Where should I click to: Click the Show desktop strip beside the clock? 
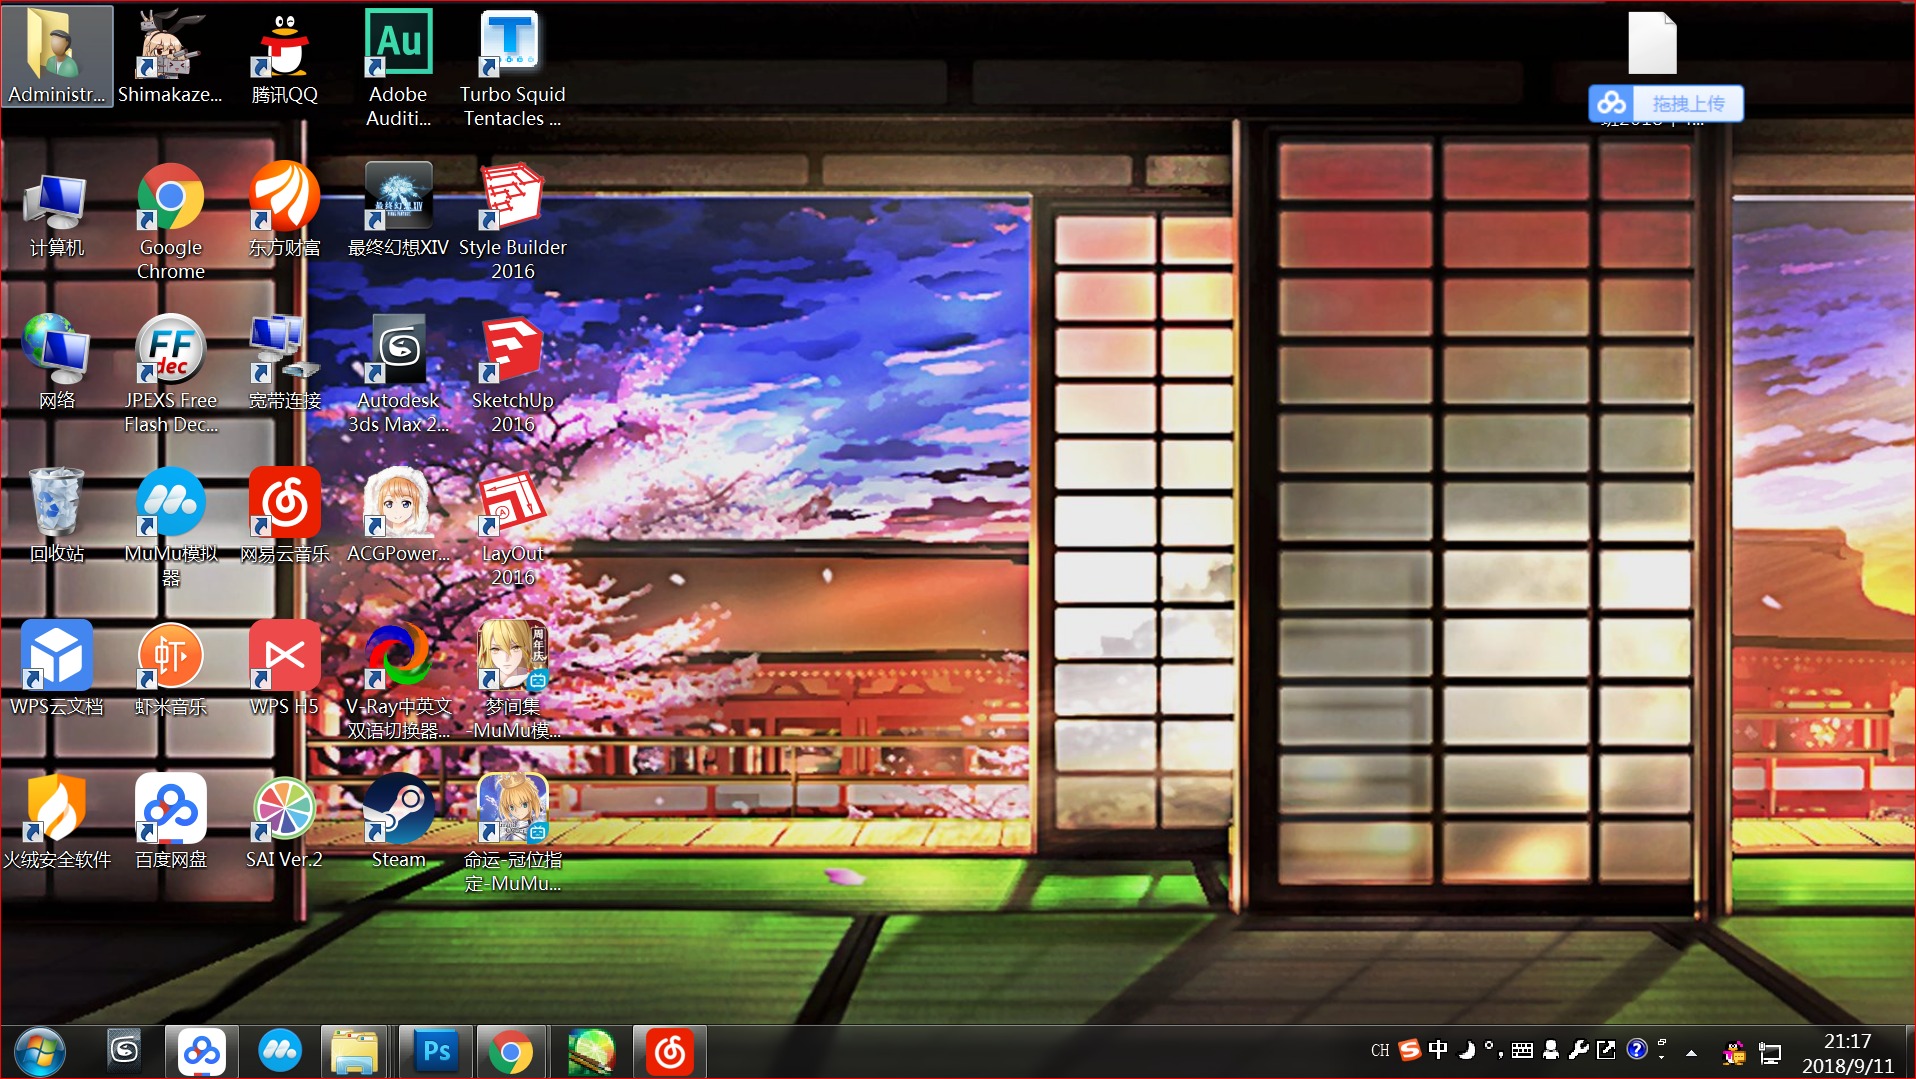tap(1909, 1052)
